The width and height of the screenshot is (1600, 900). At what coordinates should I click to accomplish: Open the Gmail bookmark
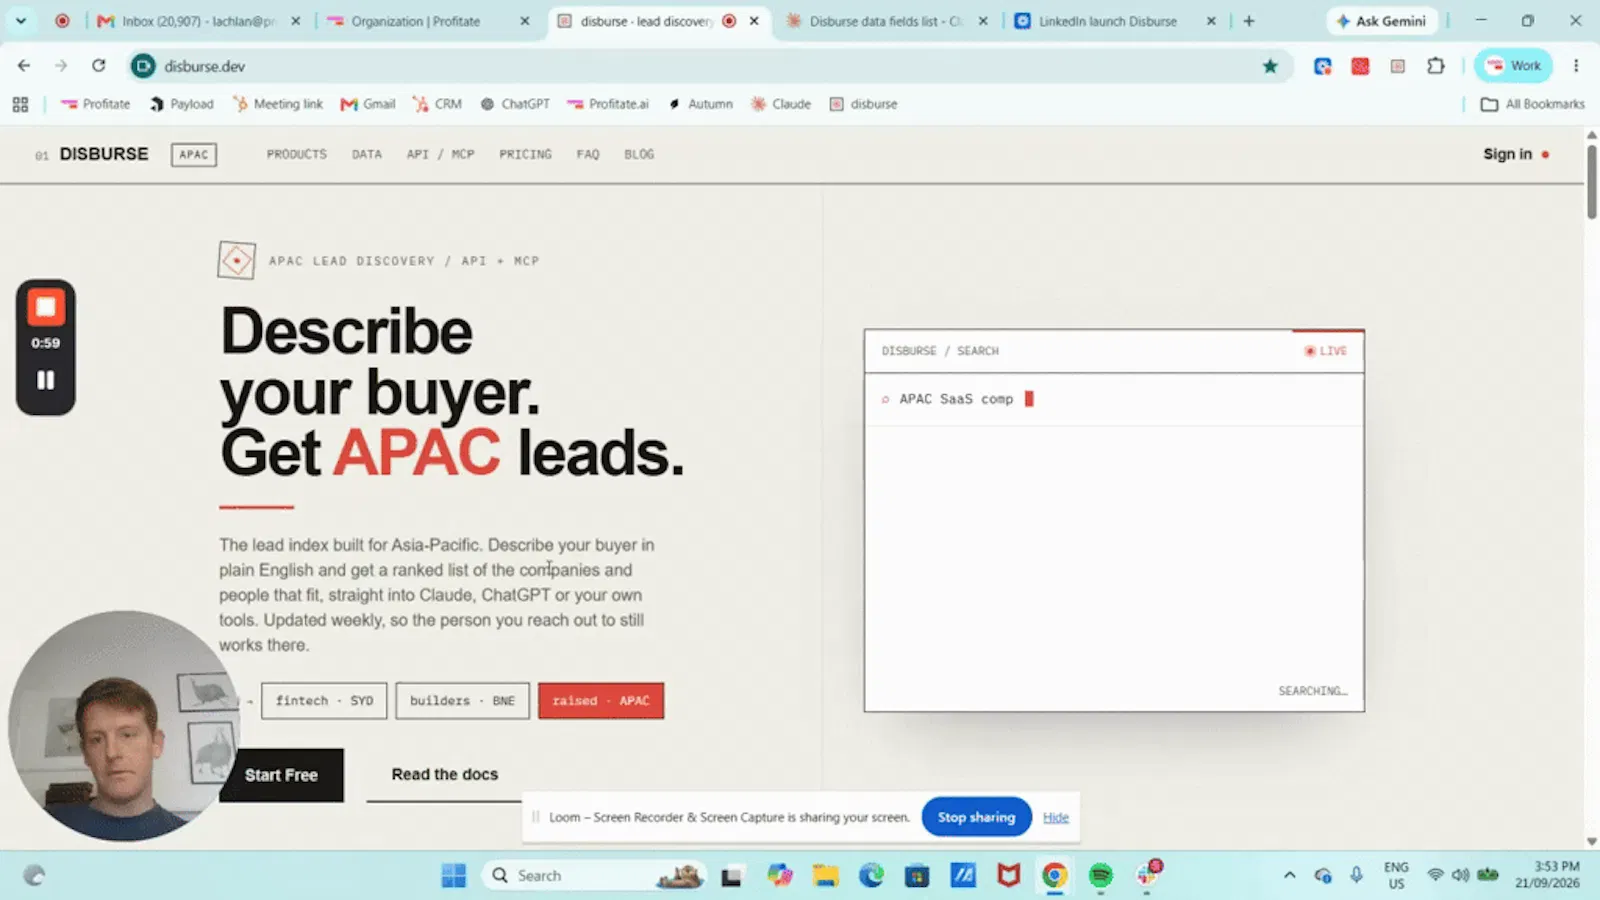(x=368, y=104)
